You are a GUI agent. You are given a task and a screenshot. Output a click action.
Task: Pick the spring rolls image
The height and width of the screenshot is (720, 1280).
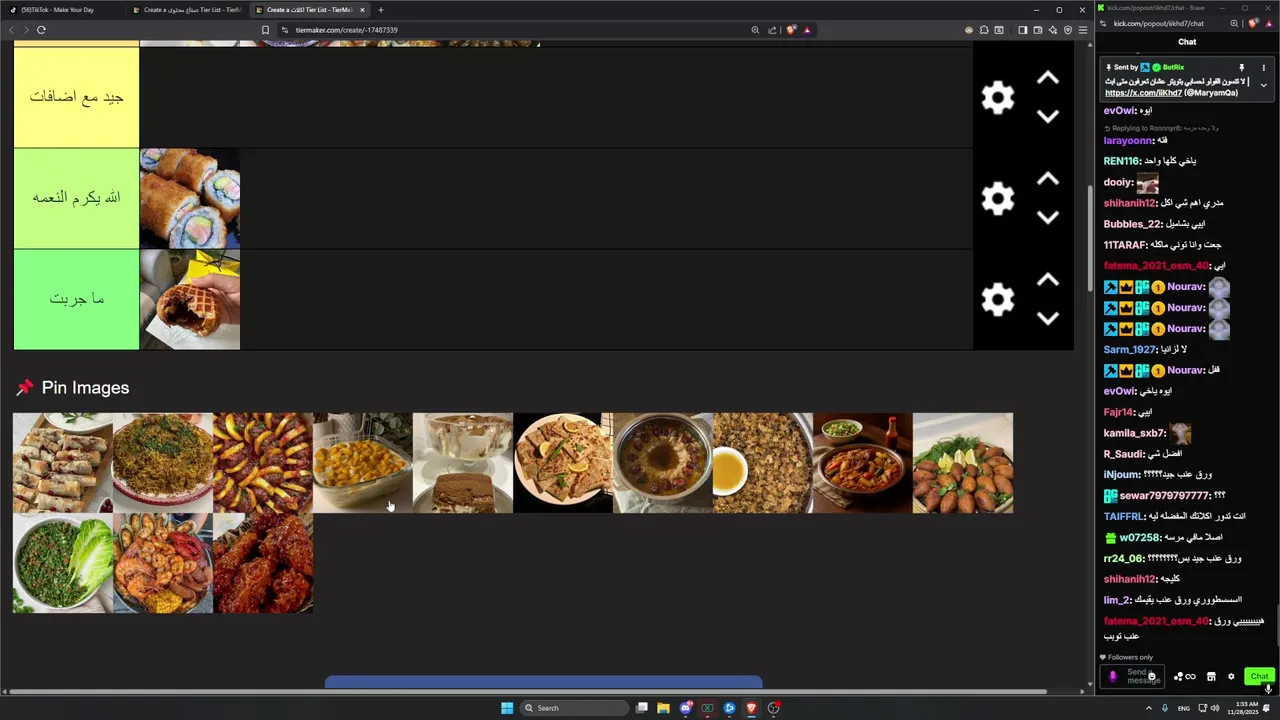click(63, 463)
